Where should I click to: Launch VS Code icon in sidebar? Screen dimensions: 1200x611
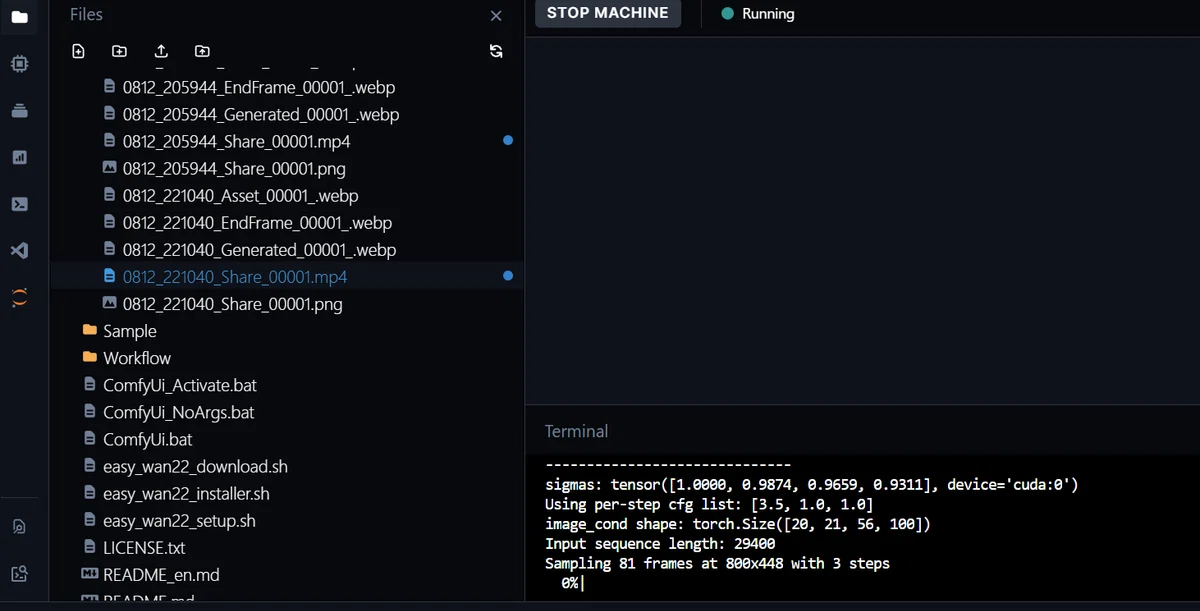[x=19, y=251]
